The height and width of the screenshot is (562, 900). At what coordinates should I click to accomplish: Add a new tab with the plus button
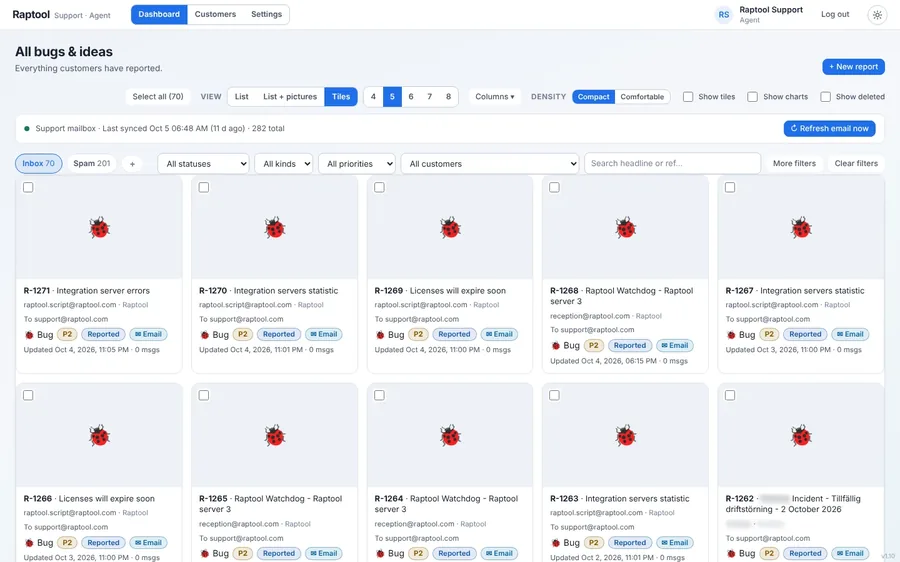pos(132,164)
